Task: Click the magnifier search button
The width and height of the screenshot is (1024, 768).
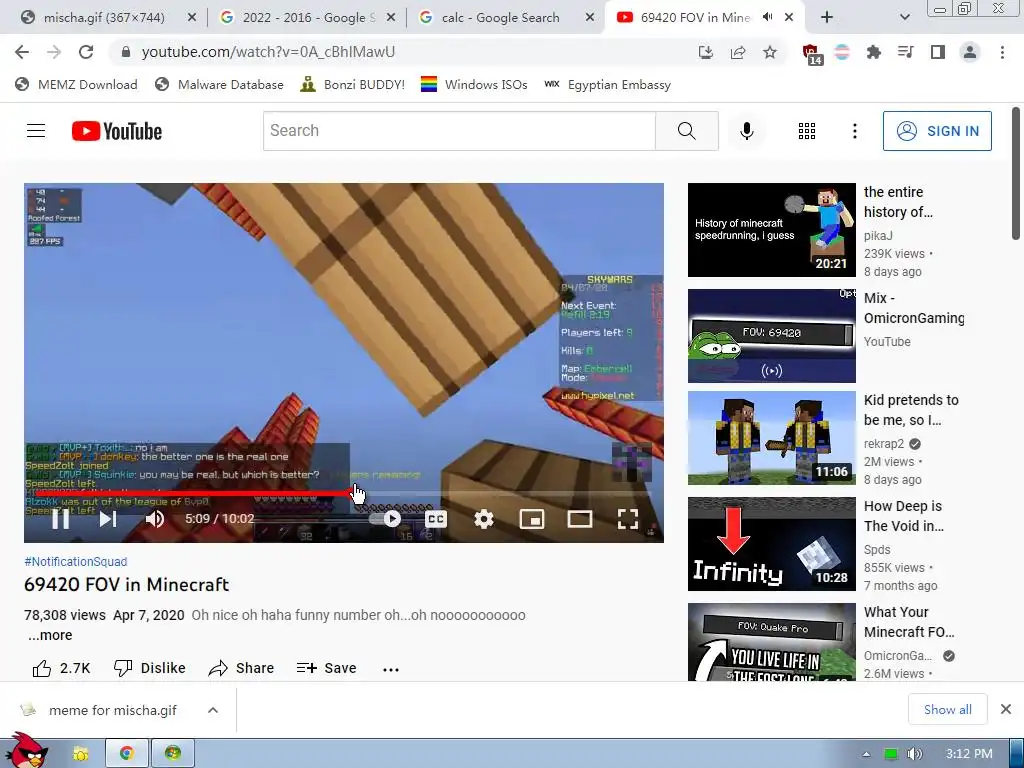Action: pyautogui.click(x=686, y=131)
